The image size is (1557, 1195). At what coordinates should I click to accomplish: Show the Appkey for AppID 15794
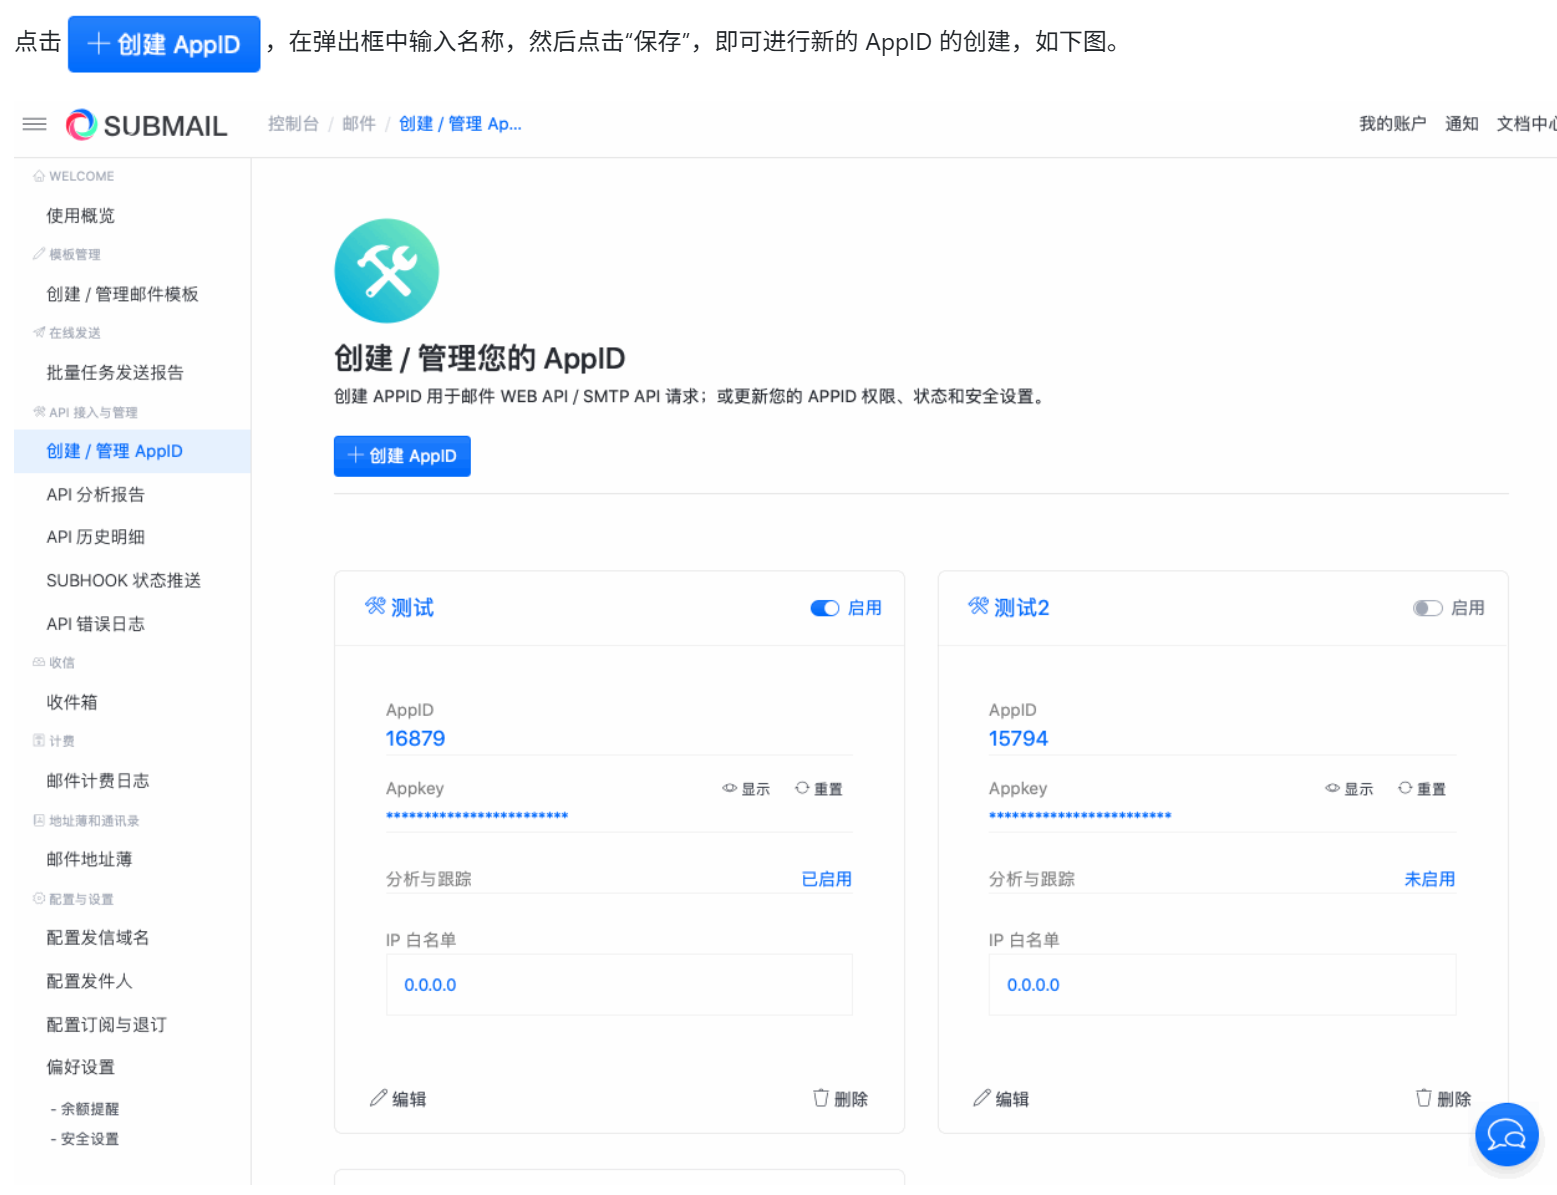1349,789
